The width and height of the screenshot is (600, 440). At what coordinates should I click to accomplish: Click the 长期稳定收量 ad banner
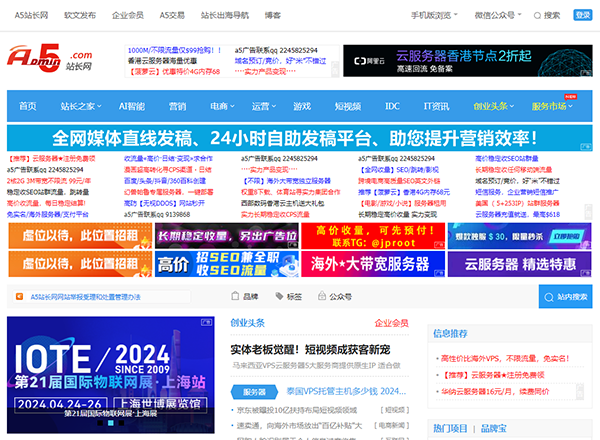click(x=227, y=236)
